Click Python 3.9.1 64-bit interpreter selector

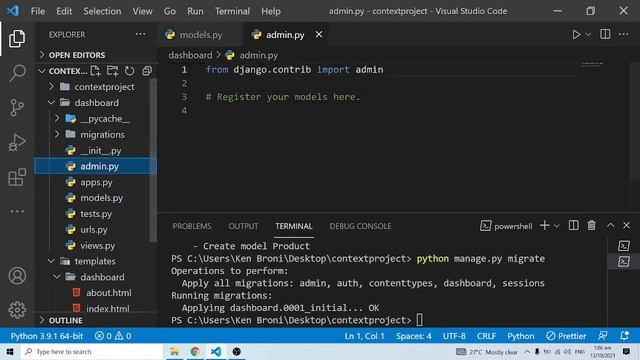pyautogui.click(x=47, y=336)
